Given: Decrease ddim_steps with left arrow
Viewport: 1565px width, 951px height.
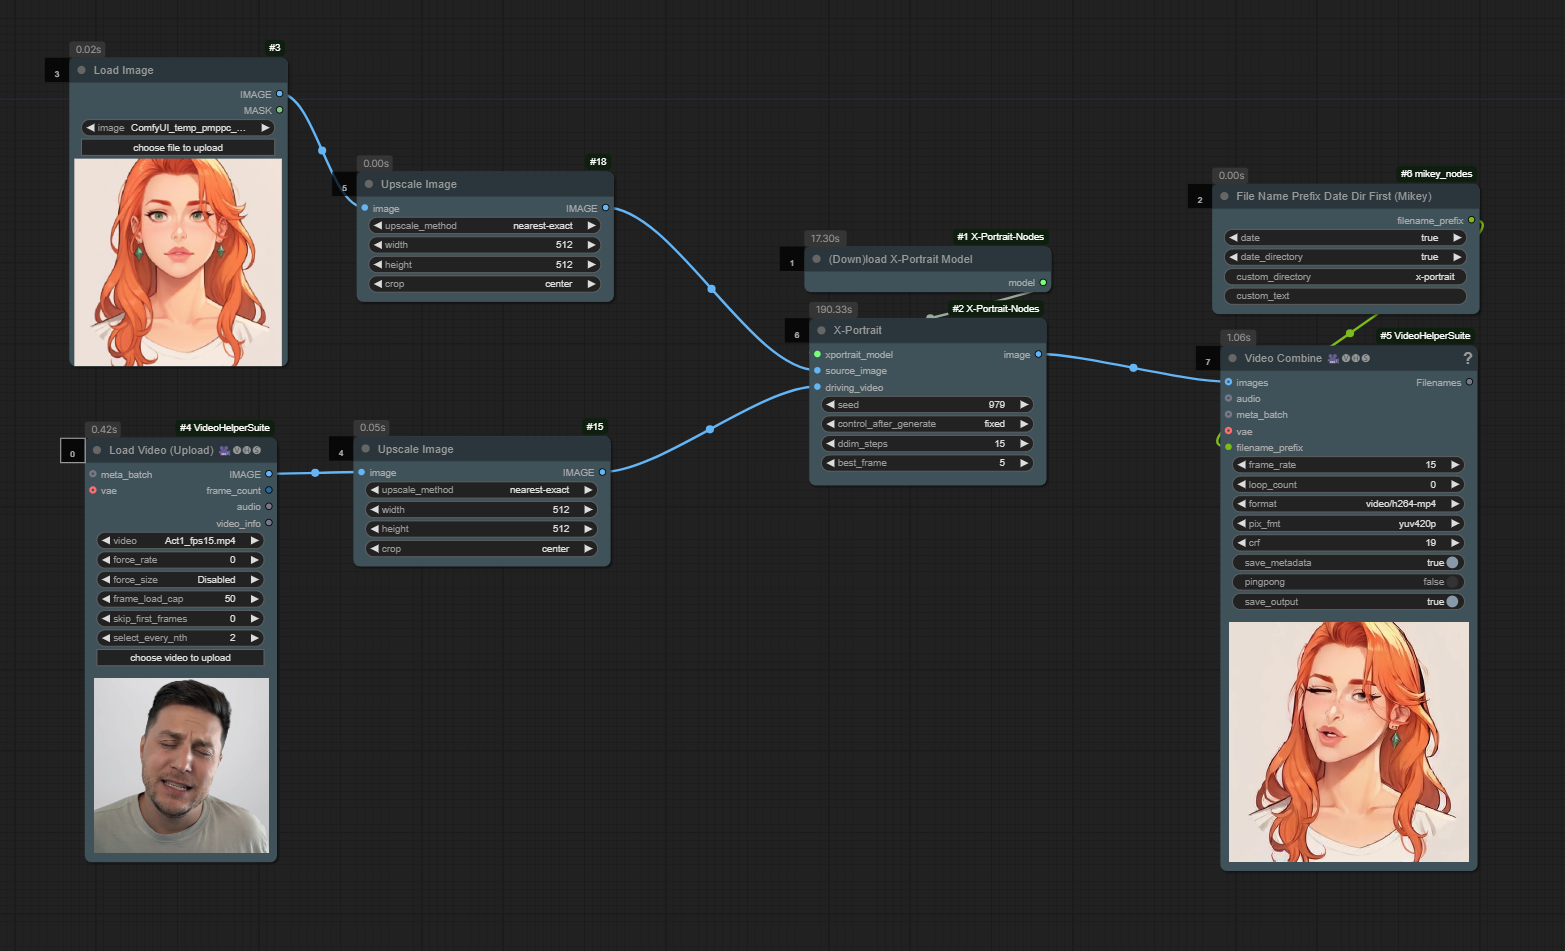Looking at the screenshot, I should pos(830,443).
